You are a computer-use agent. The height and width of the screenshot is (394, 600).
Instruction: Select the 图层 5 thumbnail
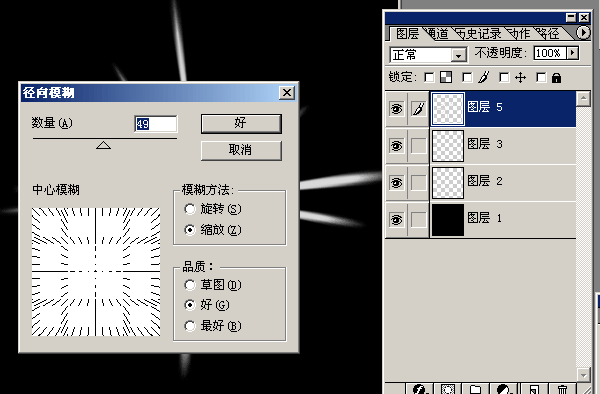(448, 109)
